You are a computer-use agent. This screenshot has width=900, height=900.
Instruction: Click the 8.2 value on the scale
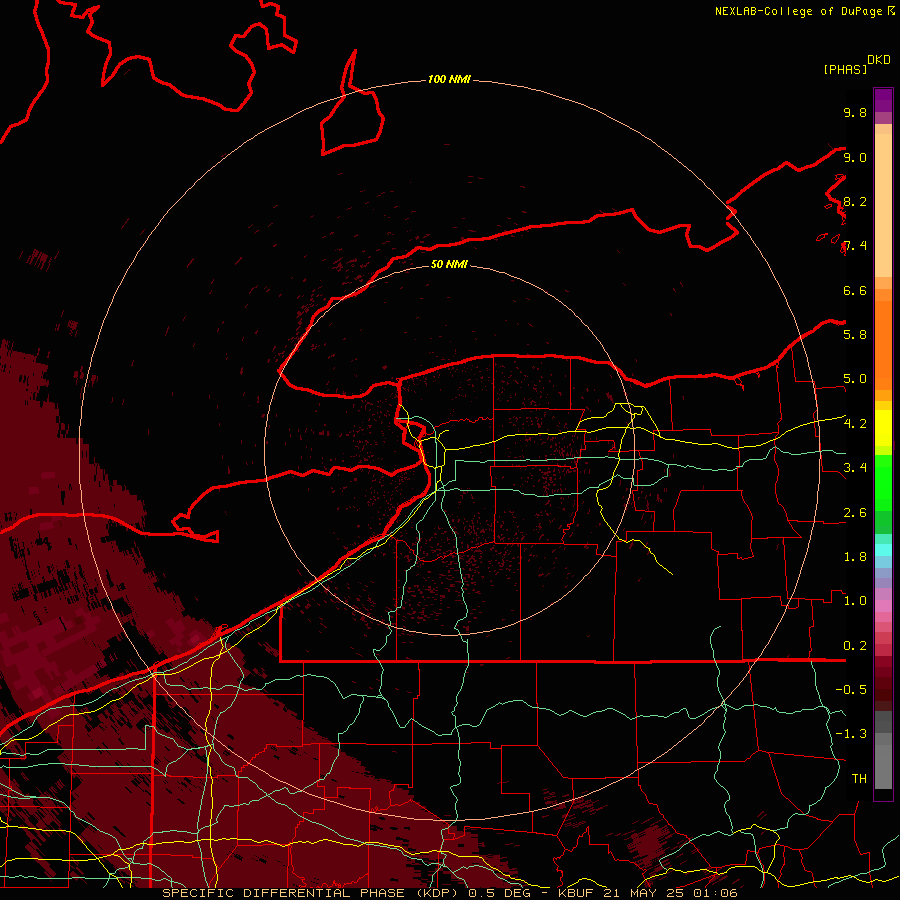coord(855,201)
